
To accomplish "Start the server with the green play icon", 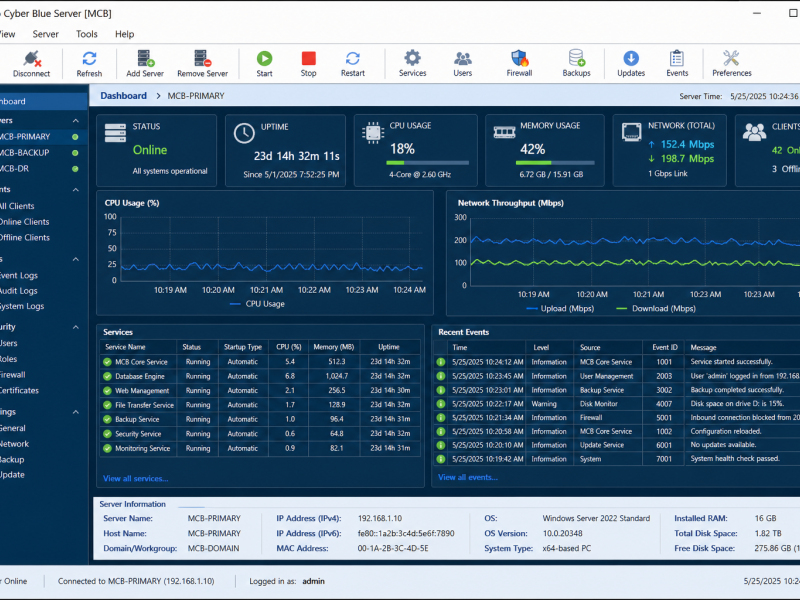I will pos(264,58).
